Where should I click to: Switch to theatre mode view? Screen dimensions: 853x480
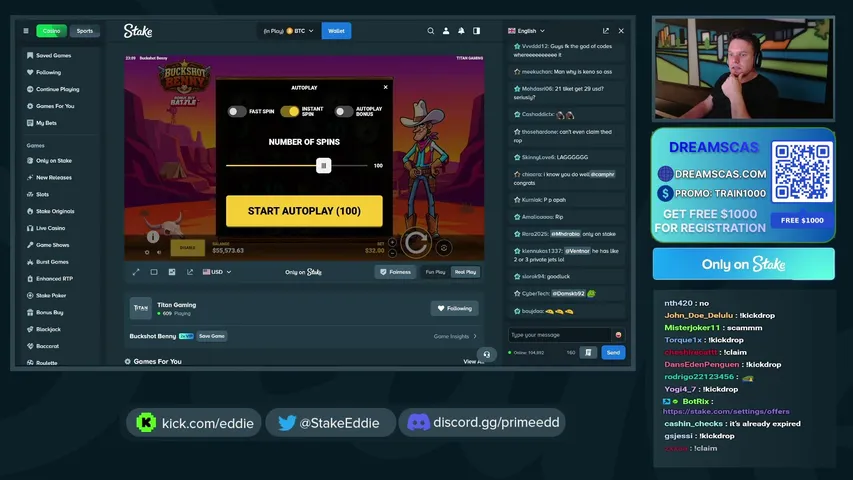(154, 272)
